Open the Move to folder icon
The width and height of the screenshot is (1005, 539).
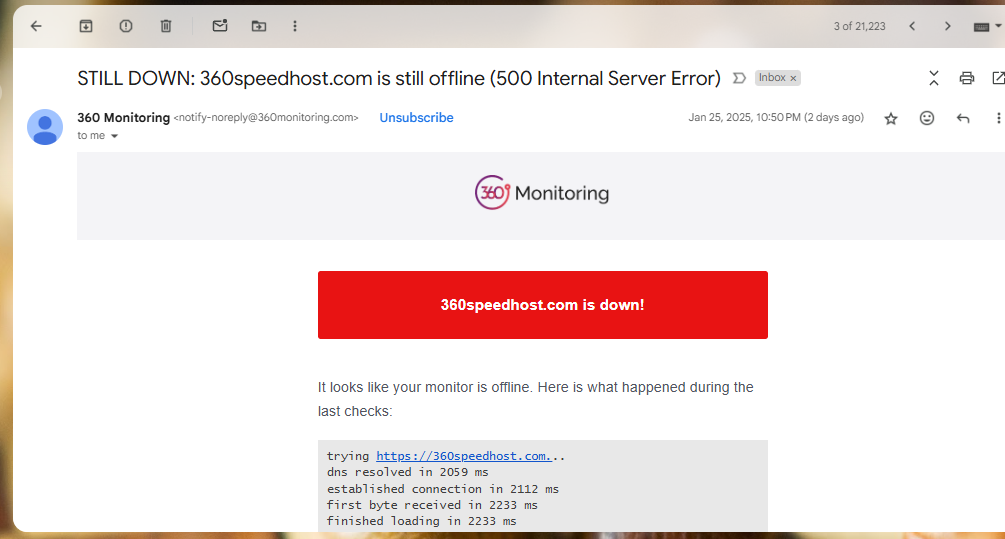pyautogui.click(x=259, y=26)
